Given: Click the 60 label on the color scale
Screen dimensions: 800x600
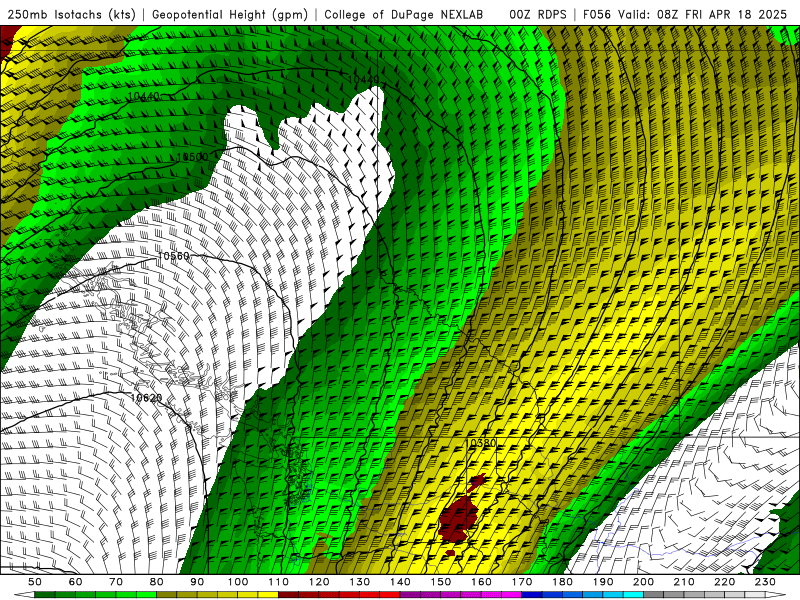Looking at the screenshot, I should coord(75,582).
